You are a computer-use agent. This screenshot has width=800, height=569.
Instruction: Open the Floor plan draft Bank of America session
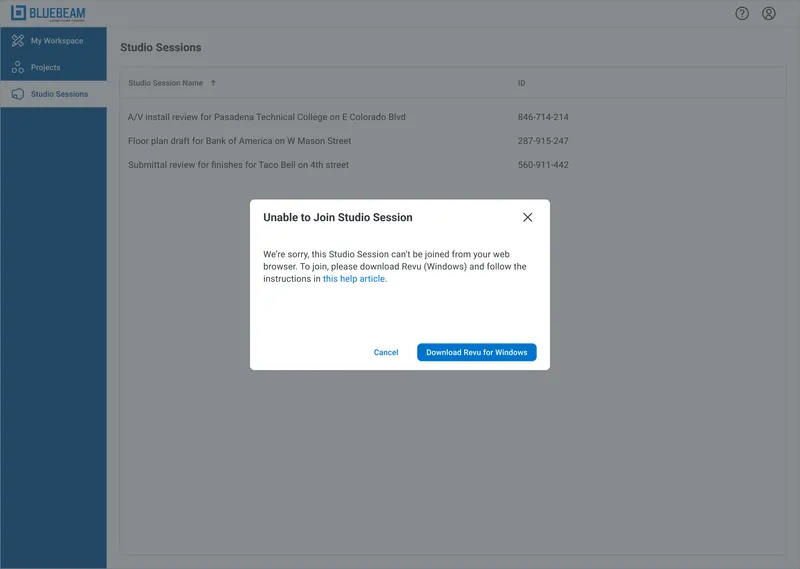(x=239, y=141)
